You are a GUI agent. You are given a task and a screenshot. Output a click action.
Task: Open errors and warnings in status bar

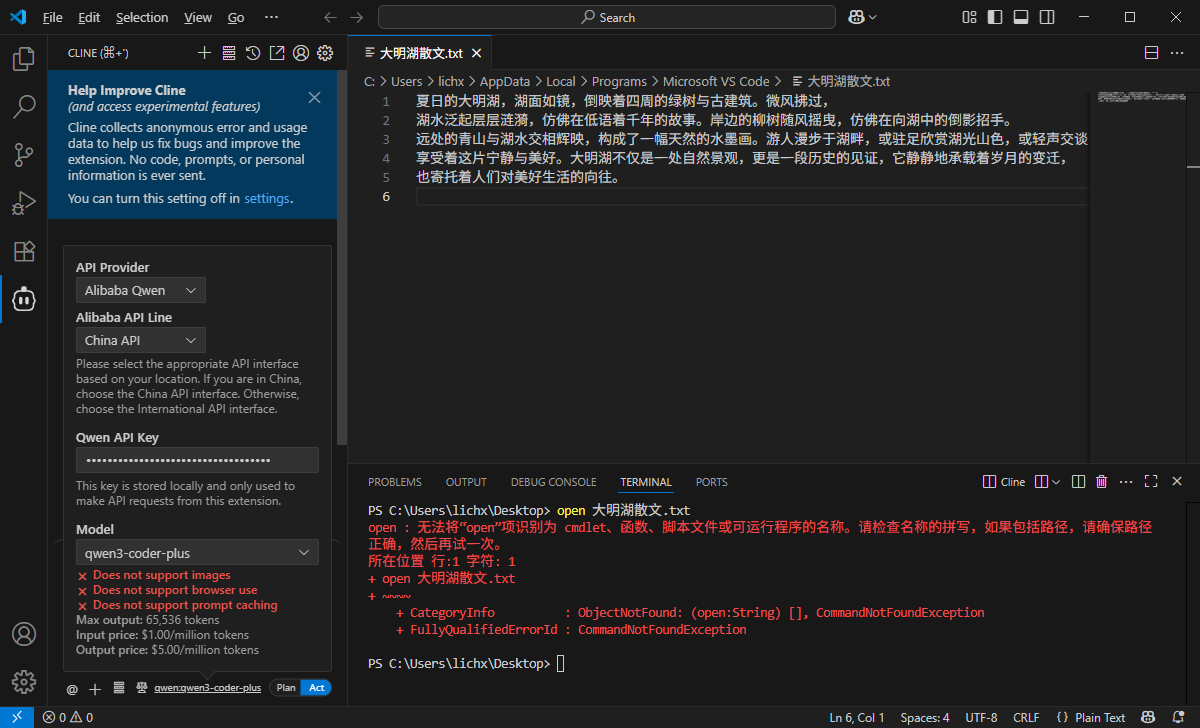[x=68, y=717]
